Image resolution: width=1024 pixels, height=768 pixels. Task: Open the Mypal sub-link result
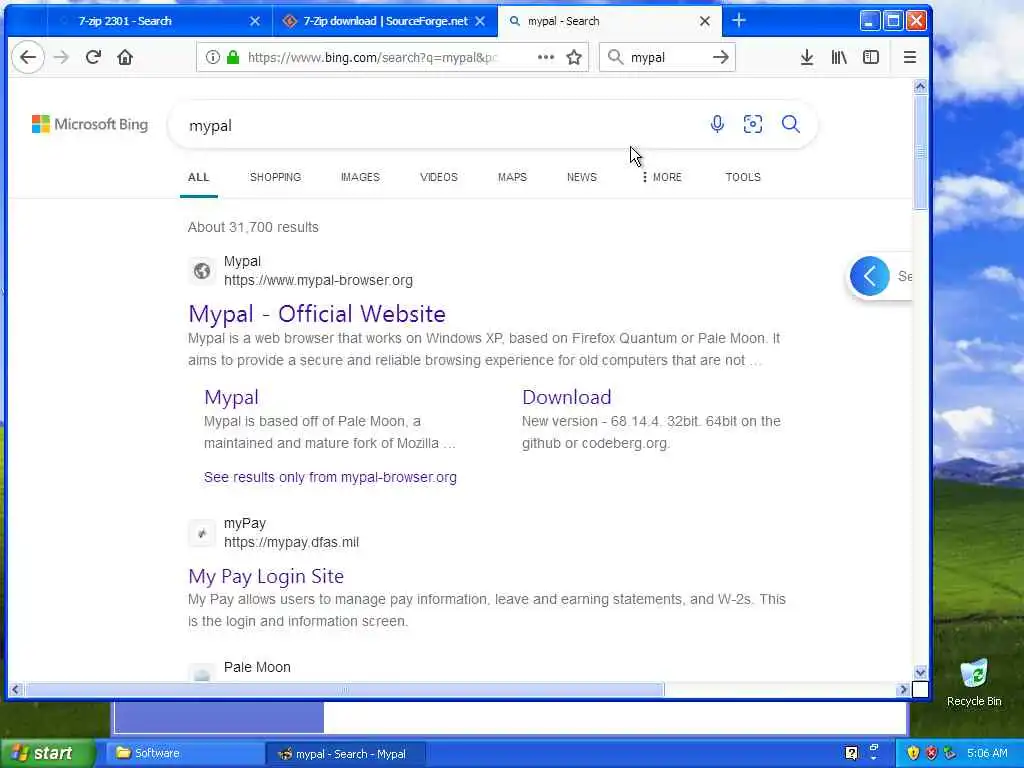coord(231,397)
